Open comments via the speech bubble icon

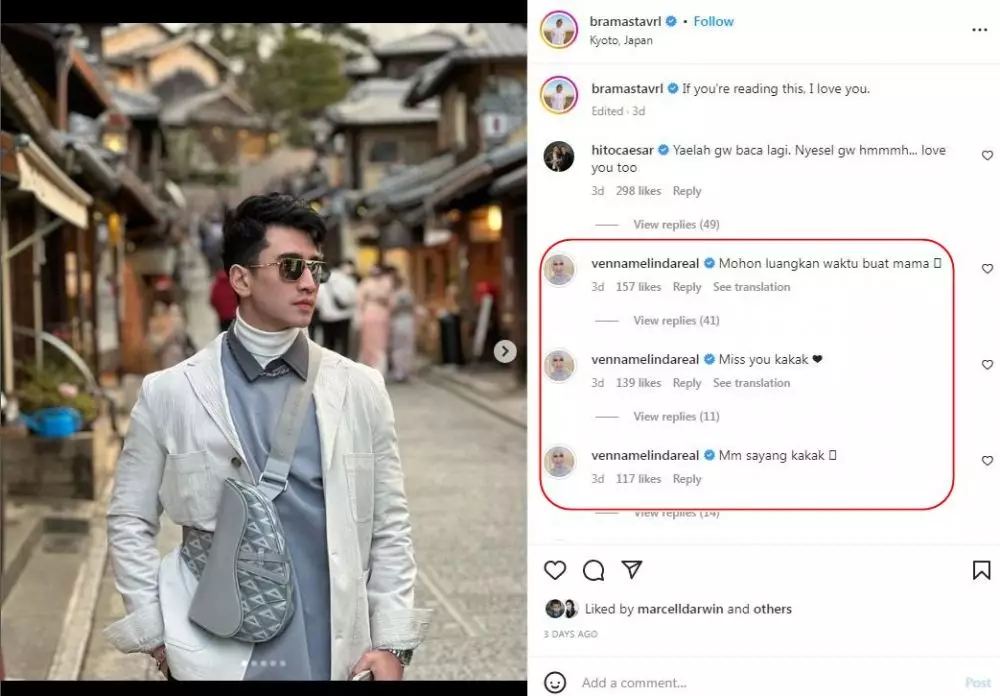[x=594, y=569]
